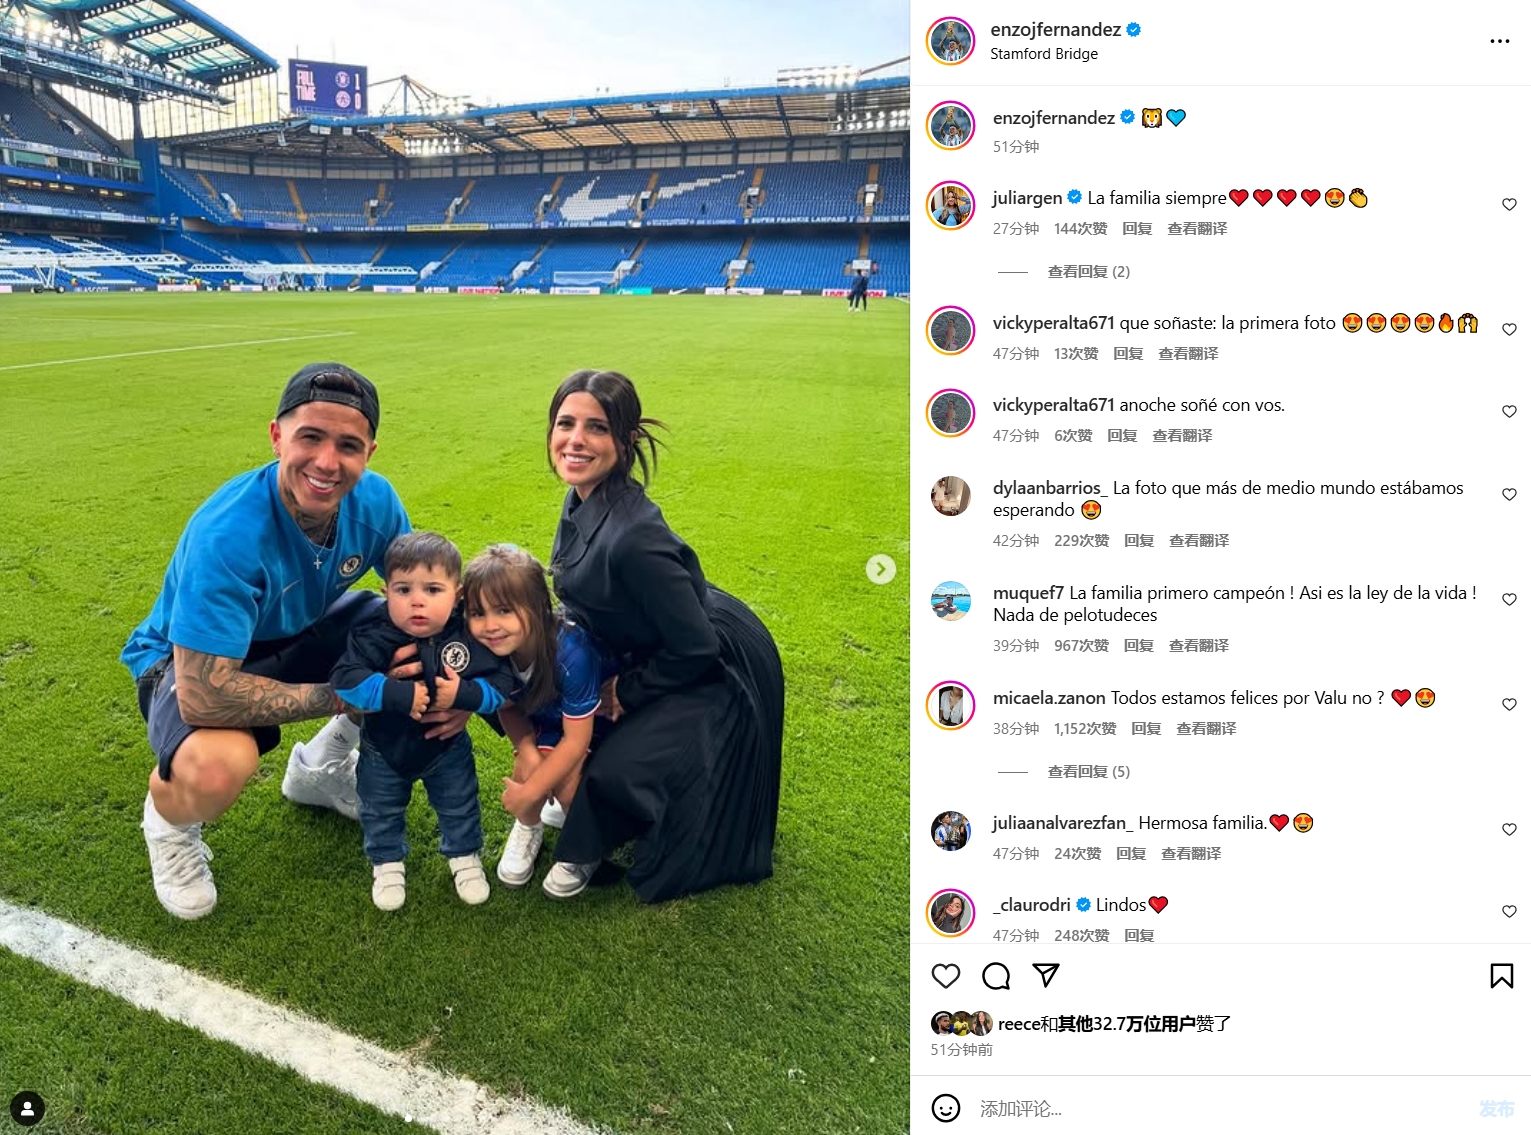Expand 查看回复 (5) under micaela.zanon's comment
Screen dimensions: 1531x1135
pyautogui.click(x=1088, y=772)
